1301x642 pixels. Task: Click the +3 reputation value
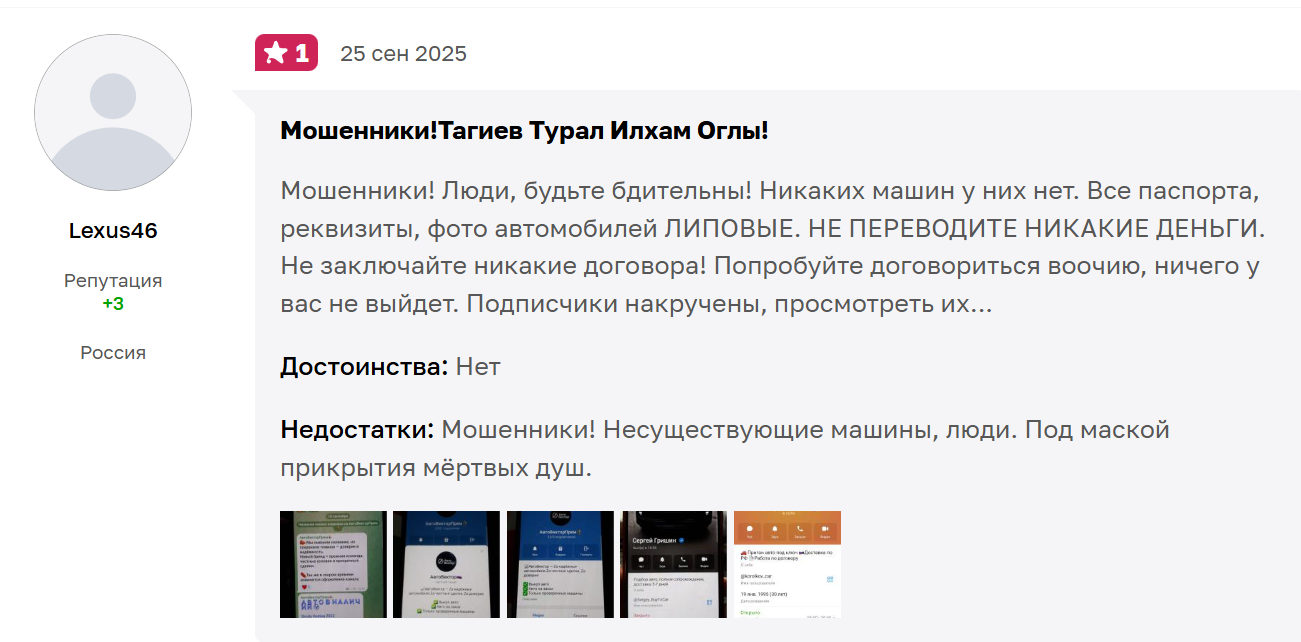tap(113, 304)
